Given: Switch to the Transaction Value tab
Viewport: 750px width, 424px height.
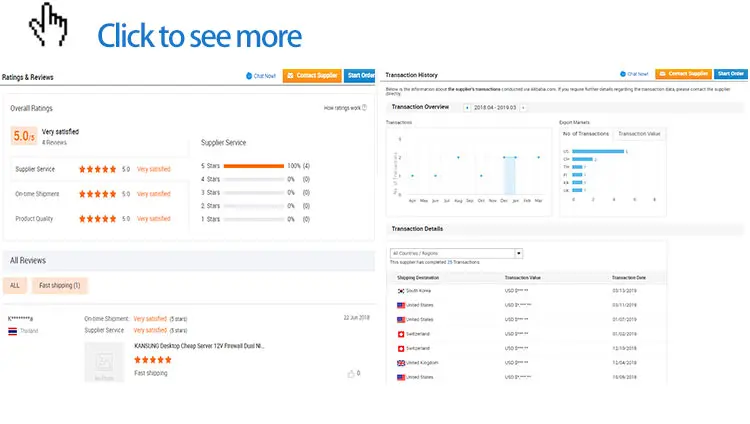Looking at the screenshot, I should tap(640, 133).
